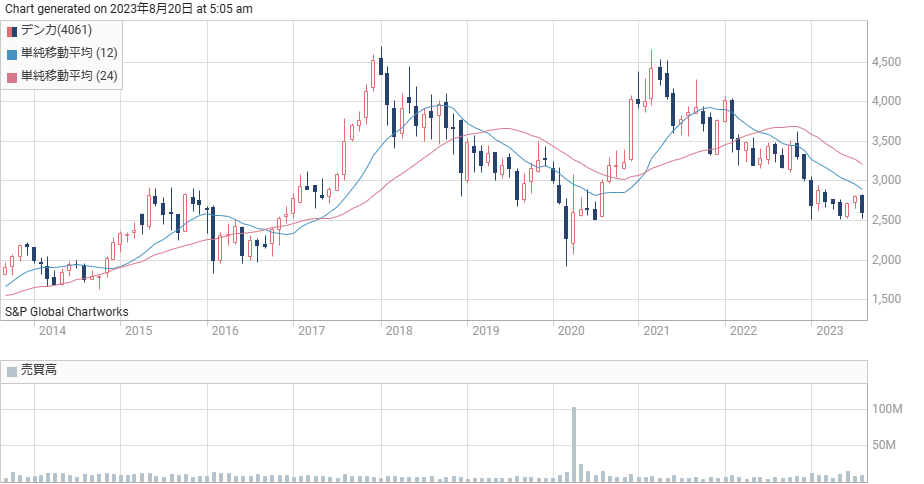This screenshot has height=484, width=924.
Task: Click the 4,500 price axis label
Action: point(887,62)
